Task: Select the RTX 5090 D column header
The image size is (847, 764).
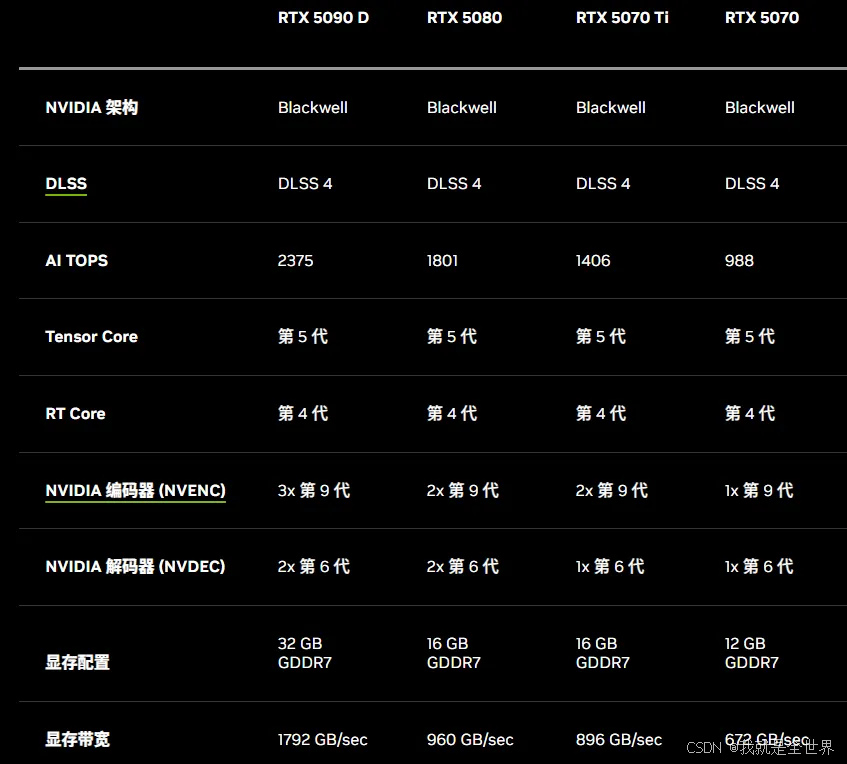Action: (x=323, y=18)
